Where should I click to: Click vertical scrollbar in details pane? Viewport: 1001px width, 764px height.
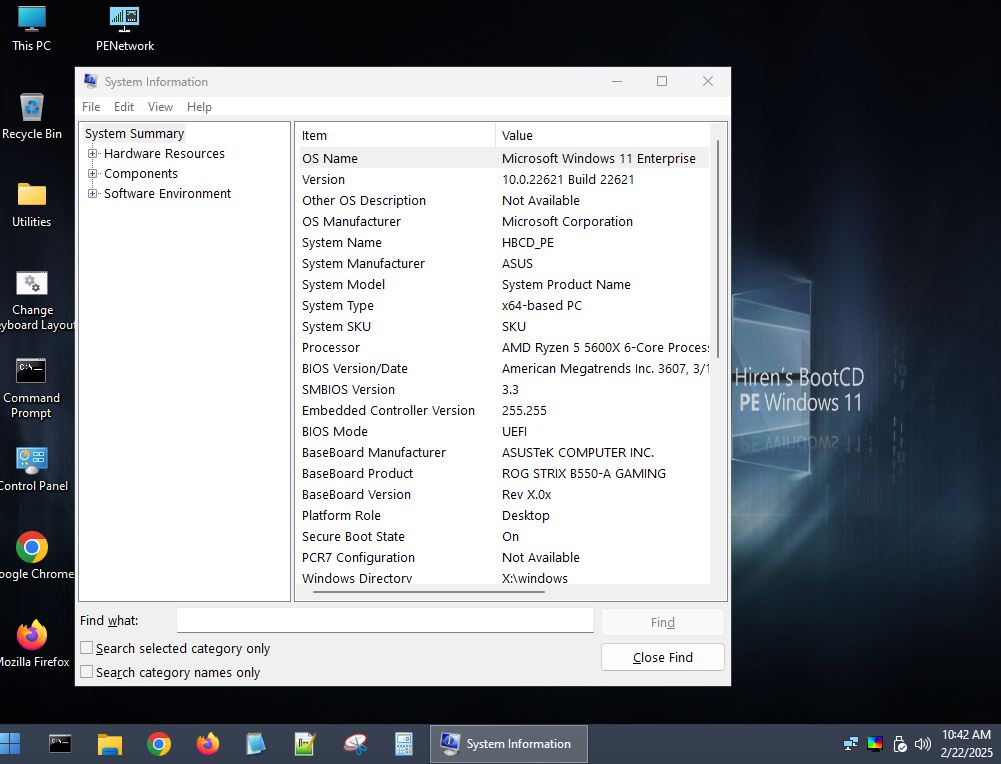(718, 249)
